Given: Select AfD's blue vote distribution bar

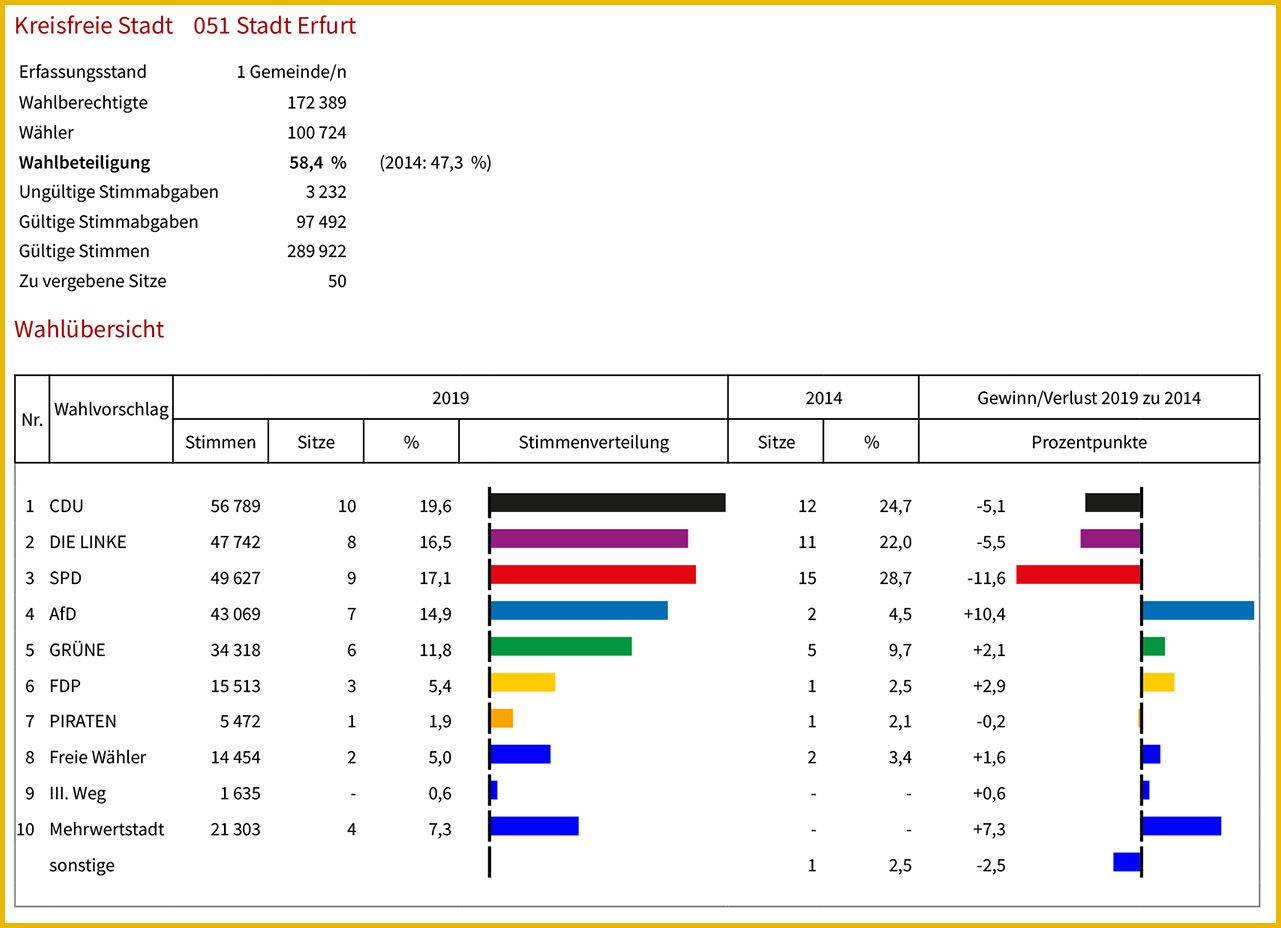Looking at the screenshot, I should tap(579, 610).
